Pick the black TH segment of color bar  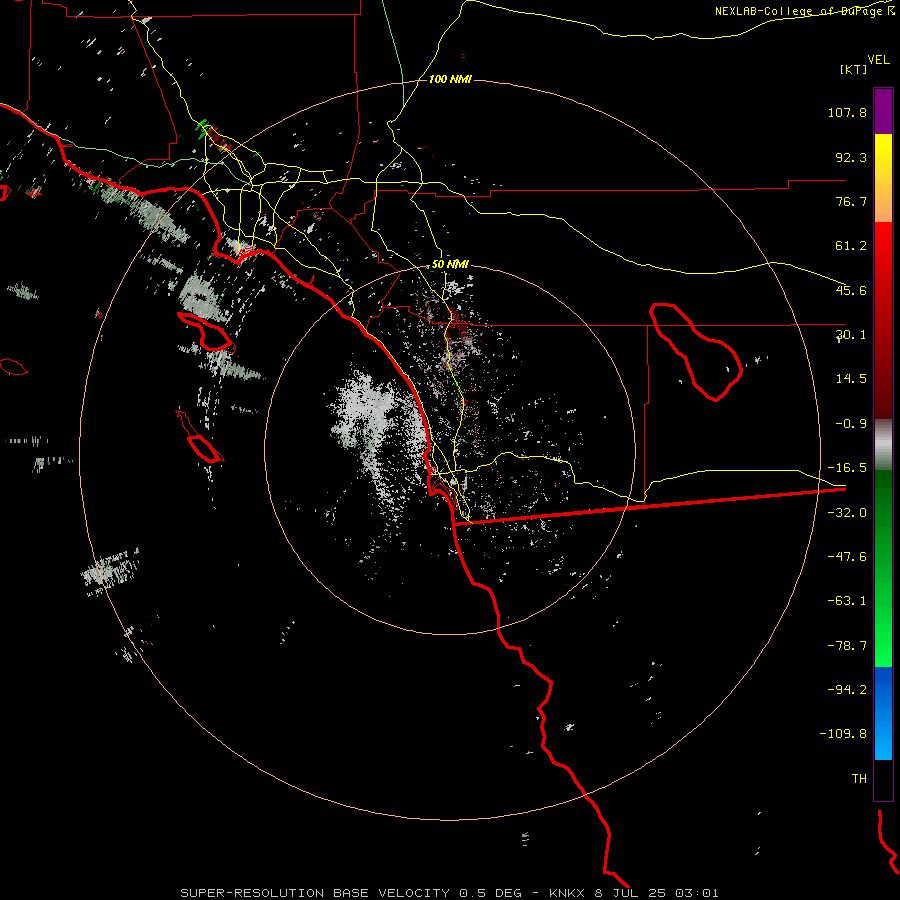click(x=883, y=780)
